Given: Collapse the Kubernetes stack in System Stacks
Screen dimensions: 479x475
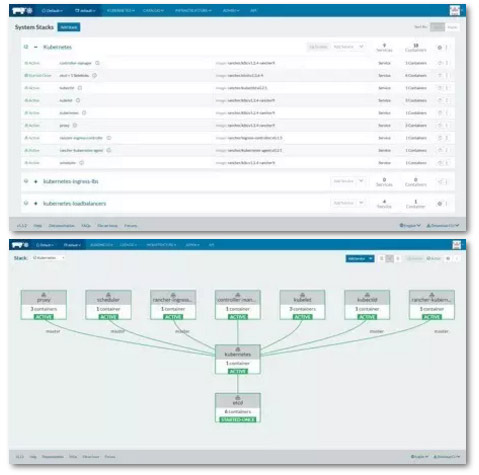Looking at the screenshot, I should click(36, 47).
